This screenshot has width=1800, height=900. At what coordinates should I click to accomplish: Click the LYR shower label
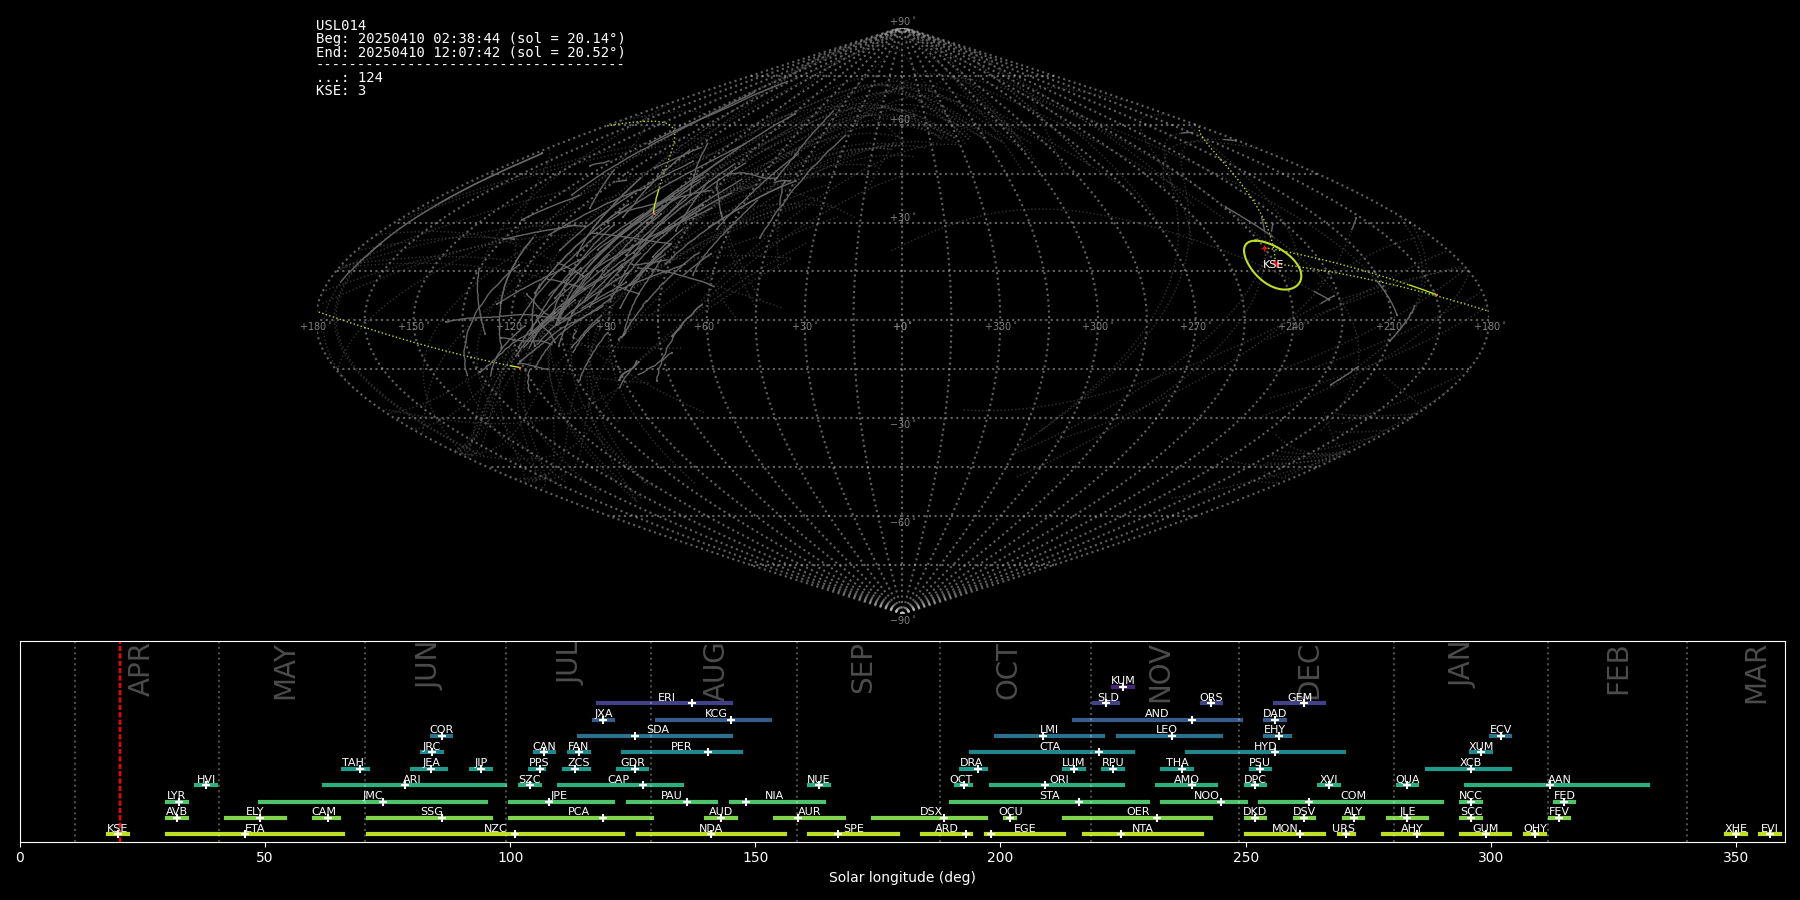176,796
